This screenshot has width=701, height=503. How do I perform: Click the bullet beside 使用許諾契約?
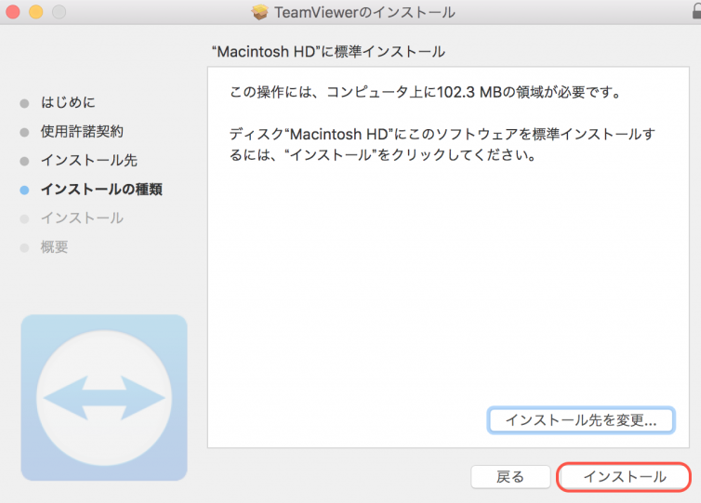point(25,132)
